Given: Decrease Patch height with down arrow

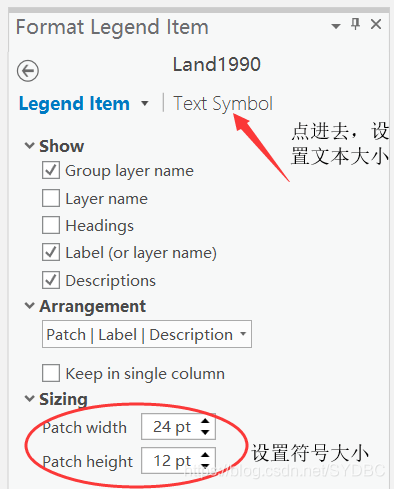Looking at the screenshot, I should (x=205, y=466).
